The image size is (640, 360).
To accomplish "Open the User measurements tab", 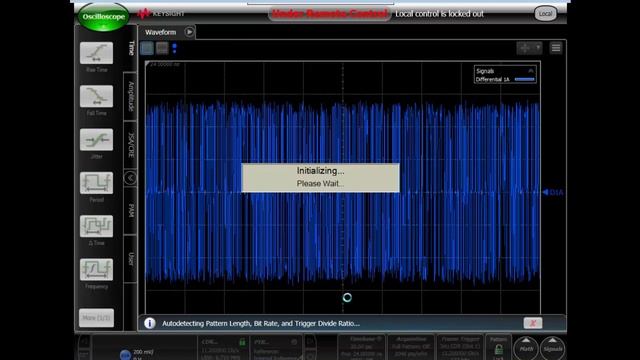I will tap(131, 259).
